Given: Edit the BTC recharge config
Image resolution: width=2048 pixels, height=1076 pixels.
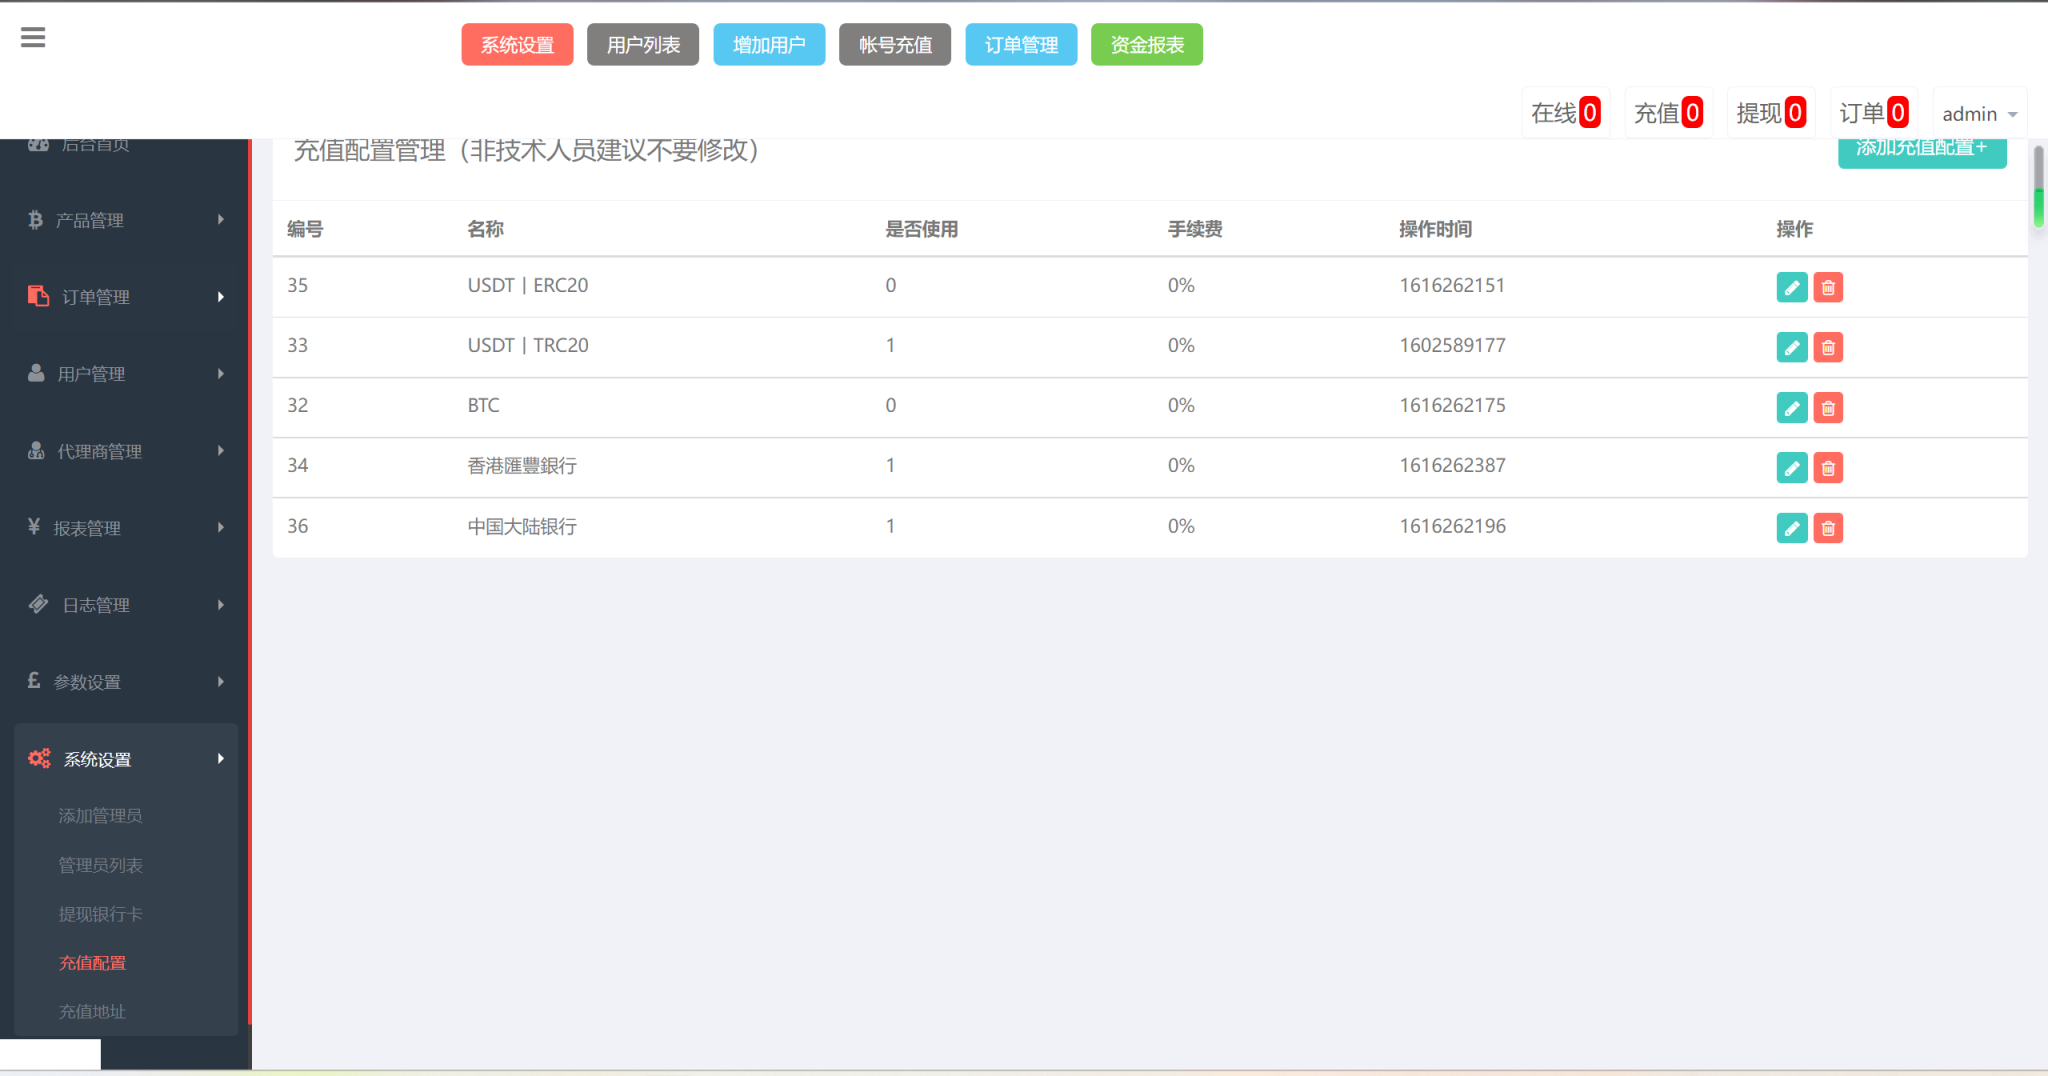Looking at the screenshot, I should coord(1791,408).
